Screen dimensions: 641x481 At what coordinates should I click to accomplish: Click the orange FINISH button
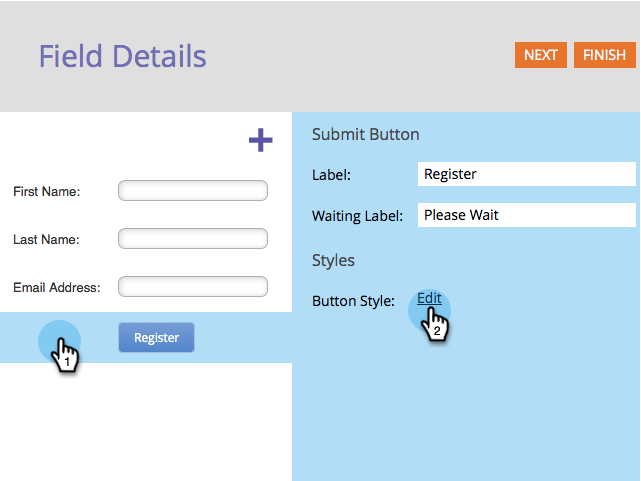604,55
